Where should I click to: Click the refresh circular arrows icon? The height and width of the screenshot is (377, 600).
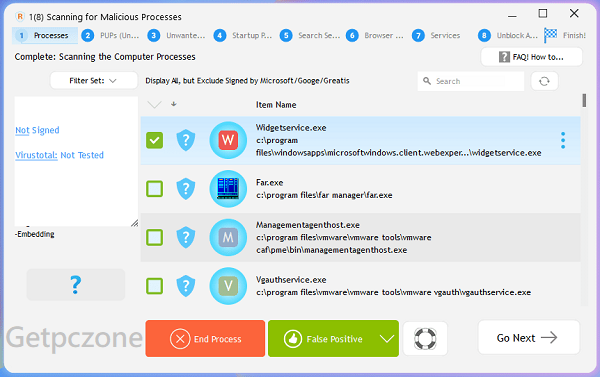pyautogui.click(x=544, y=81)
